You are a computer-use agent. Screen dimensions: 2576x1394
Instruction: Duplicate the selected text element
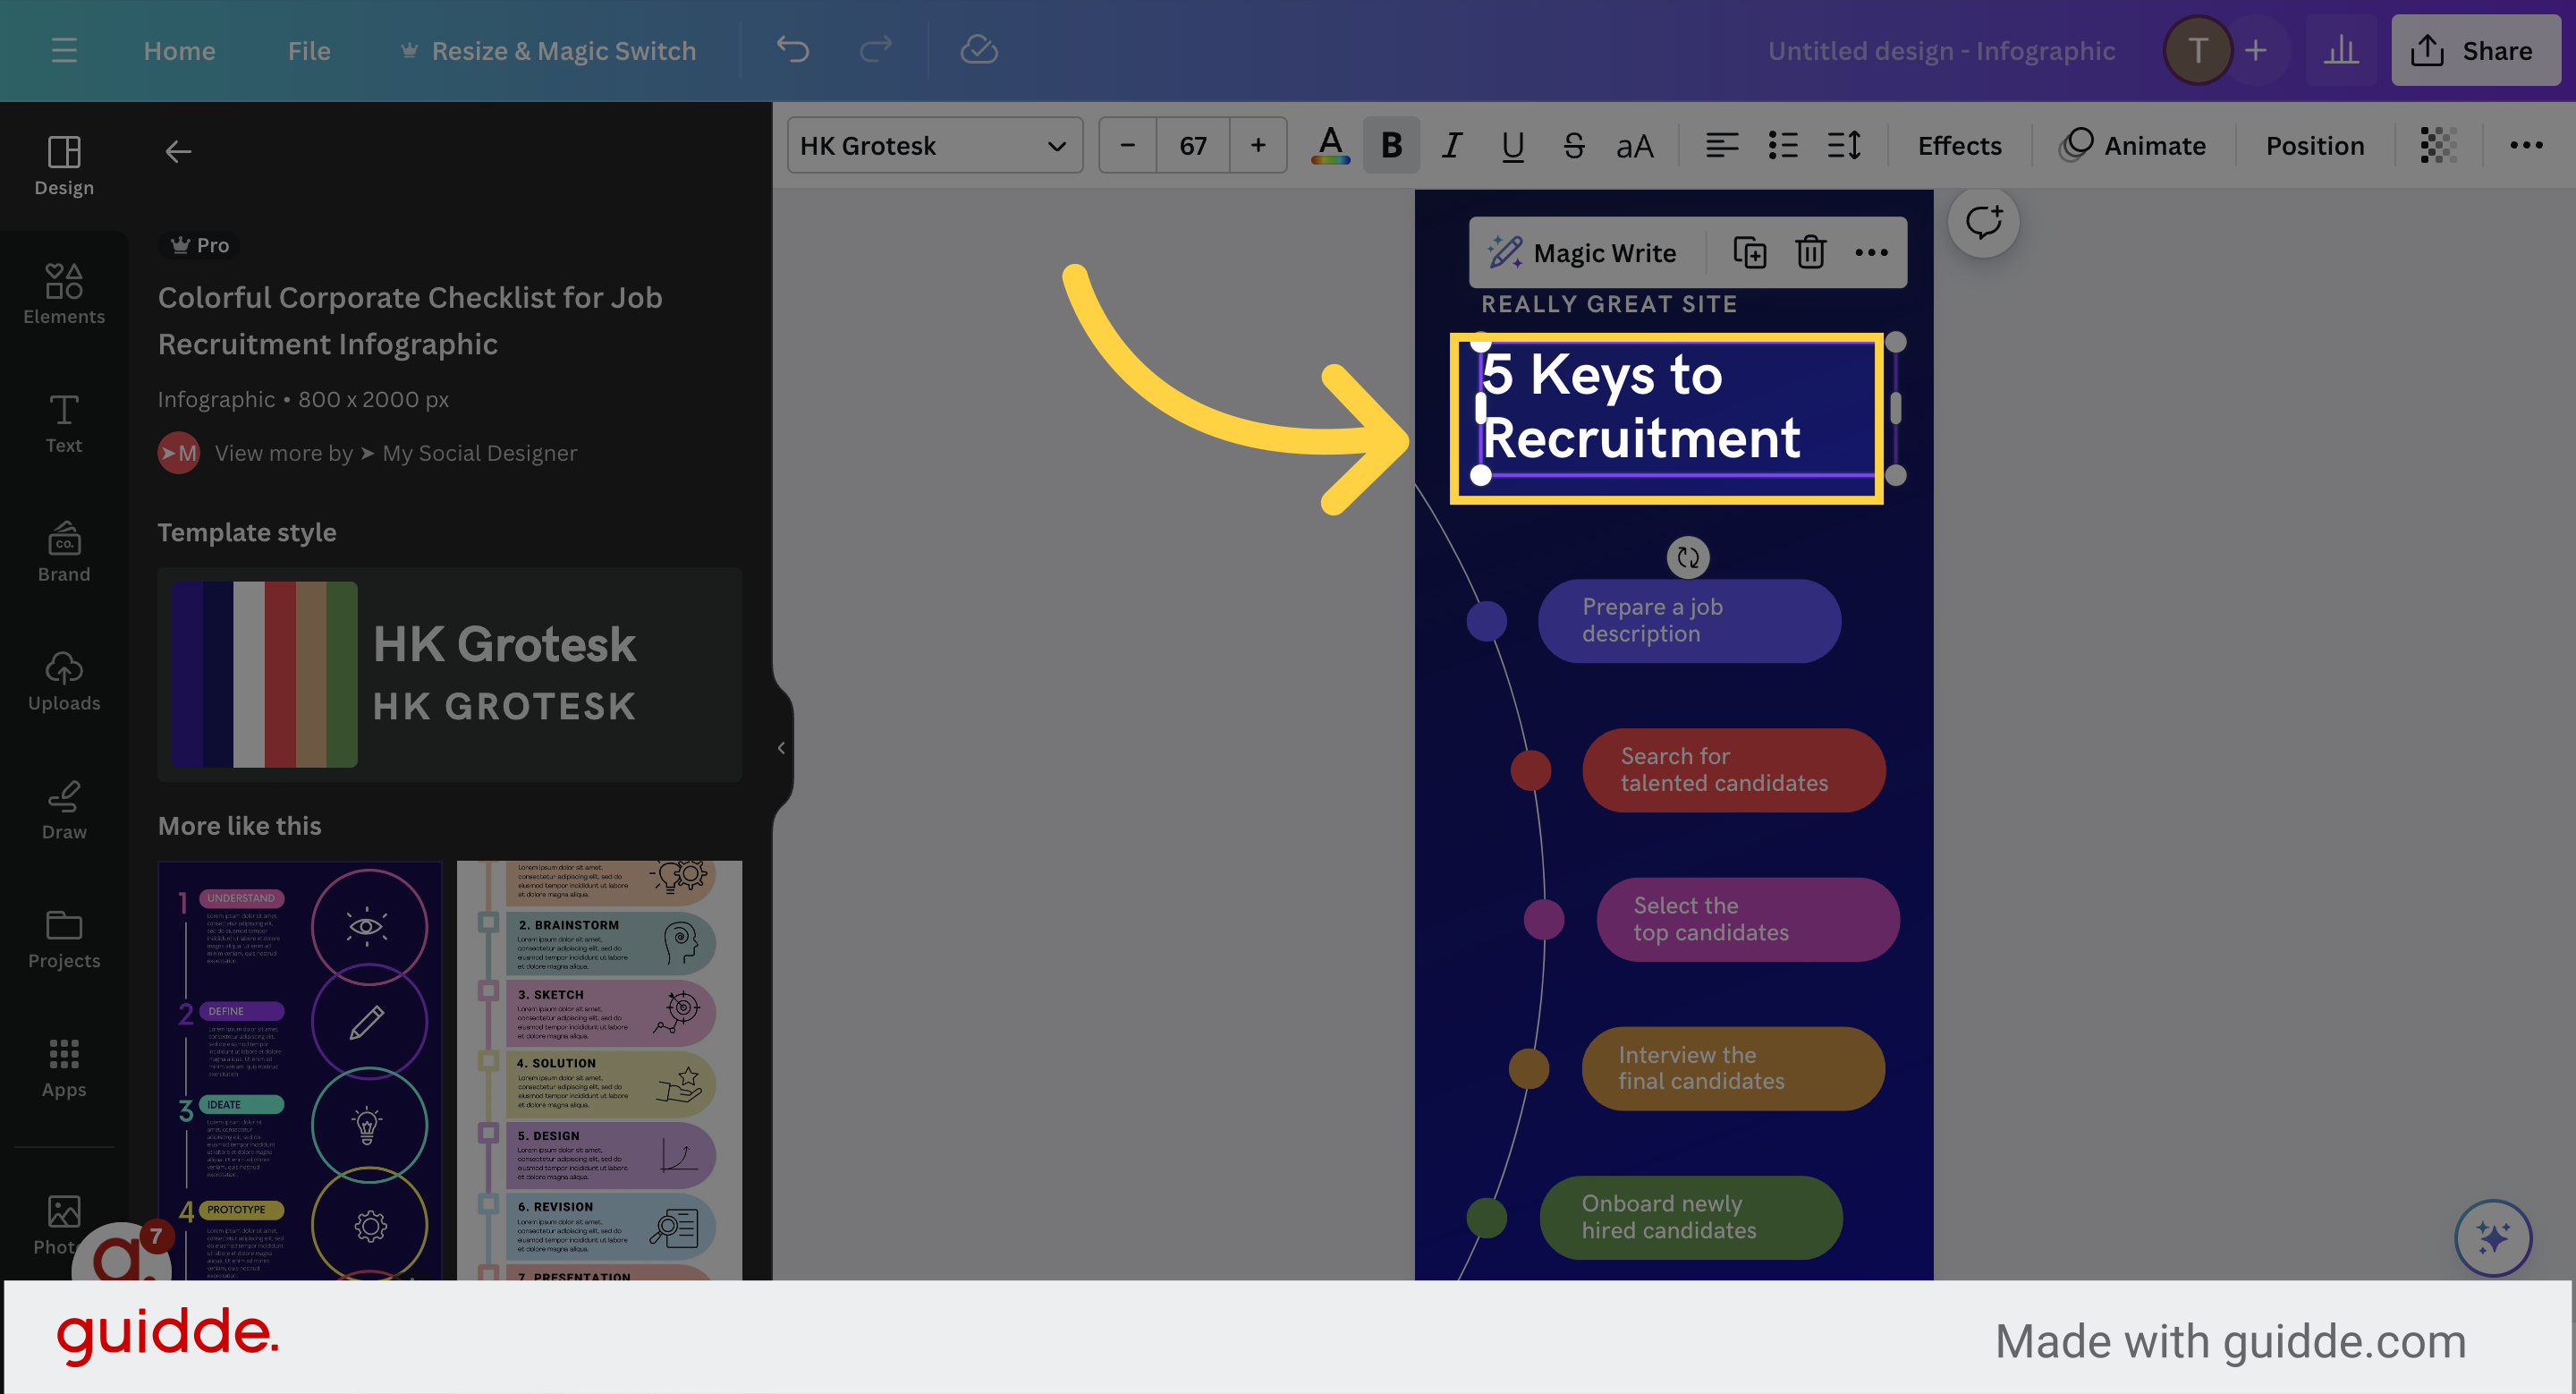[1750, 252]
